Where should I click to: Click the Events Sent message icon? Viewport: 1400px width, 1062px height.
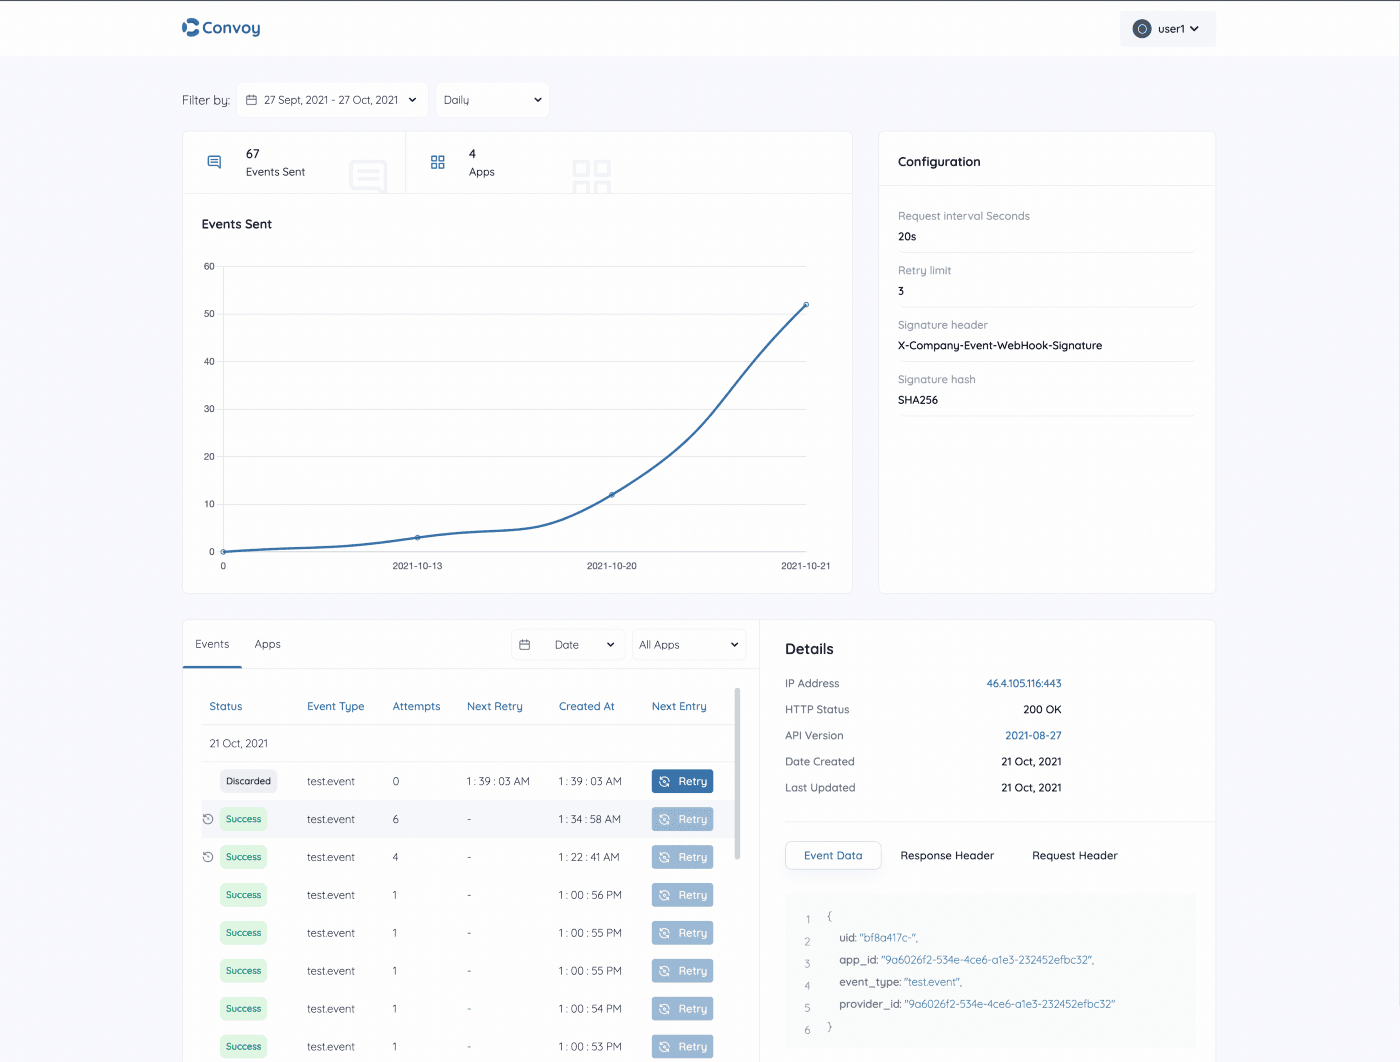click(214, 162)
